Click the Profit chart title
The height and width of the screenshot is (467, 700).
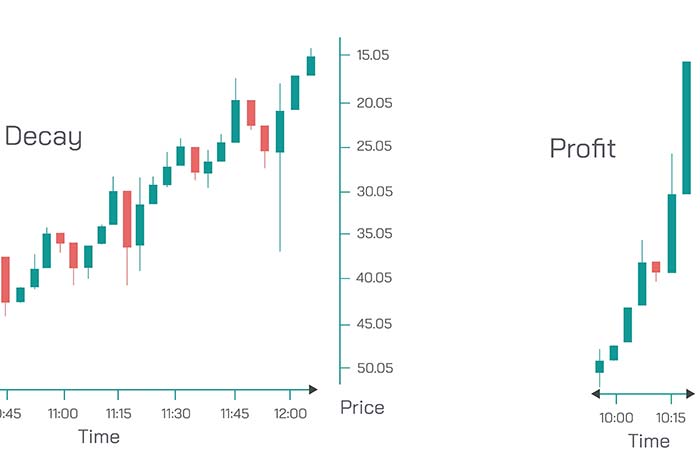[582, 149]
